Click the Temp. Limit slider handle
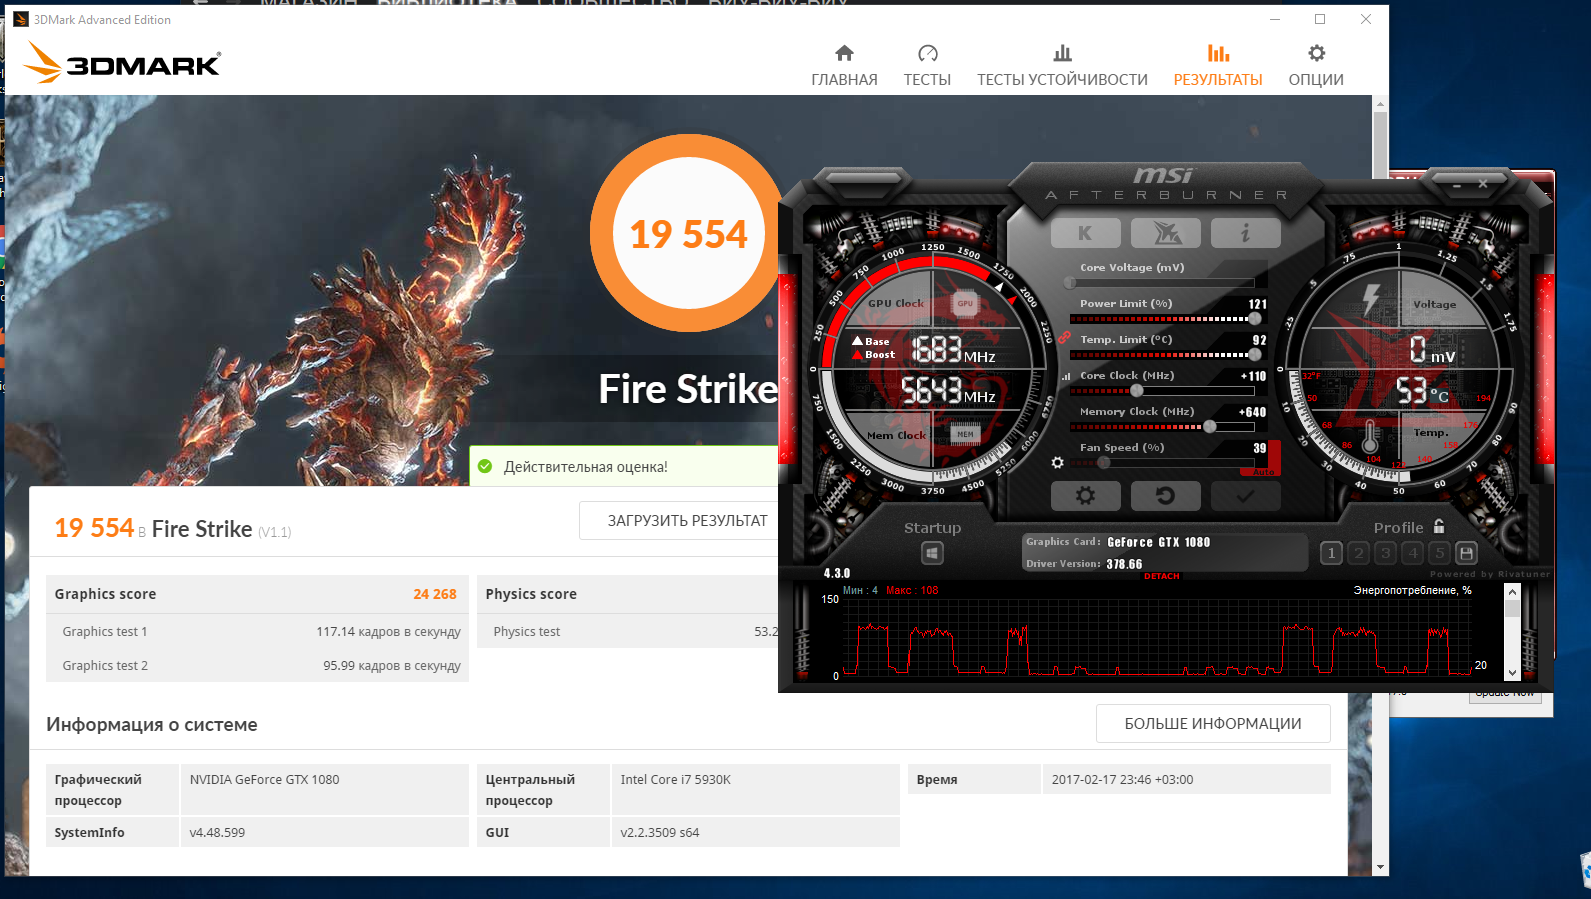 [x=1255, y=355]
